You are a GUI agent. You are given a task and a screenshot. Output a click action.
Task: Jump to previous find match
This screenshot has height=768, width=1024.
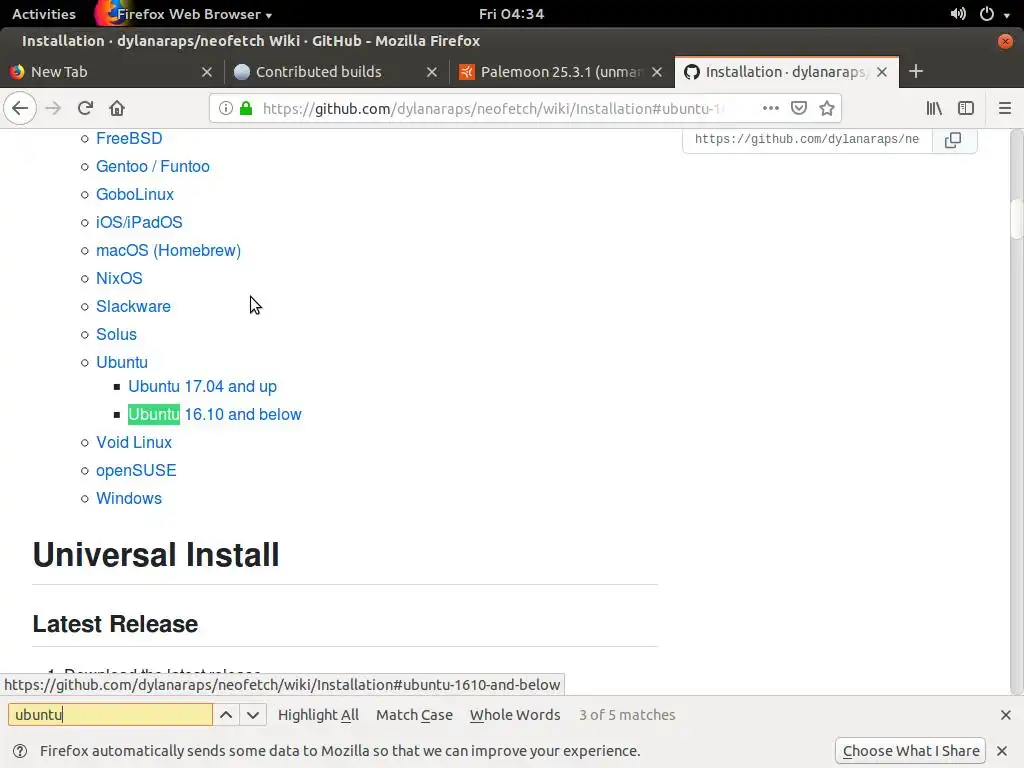pos(226,714)
